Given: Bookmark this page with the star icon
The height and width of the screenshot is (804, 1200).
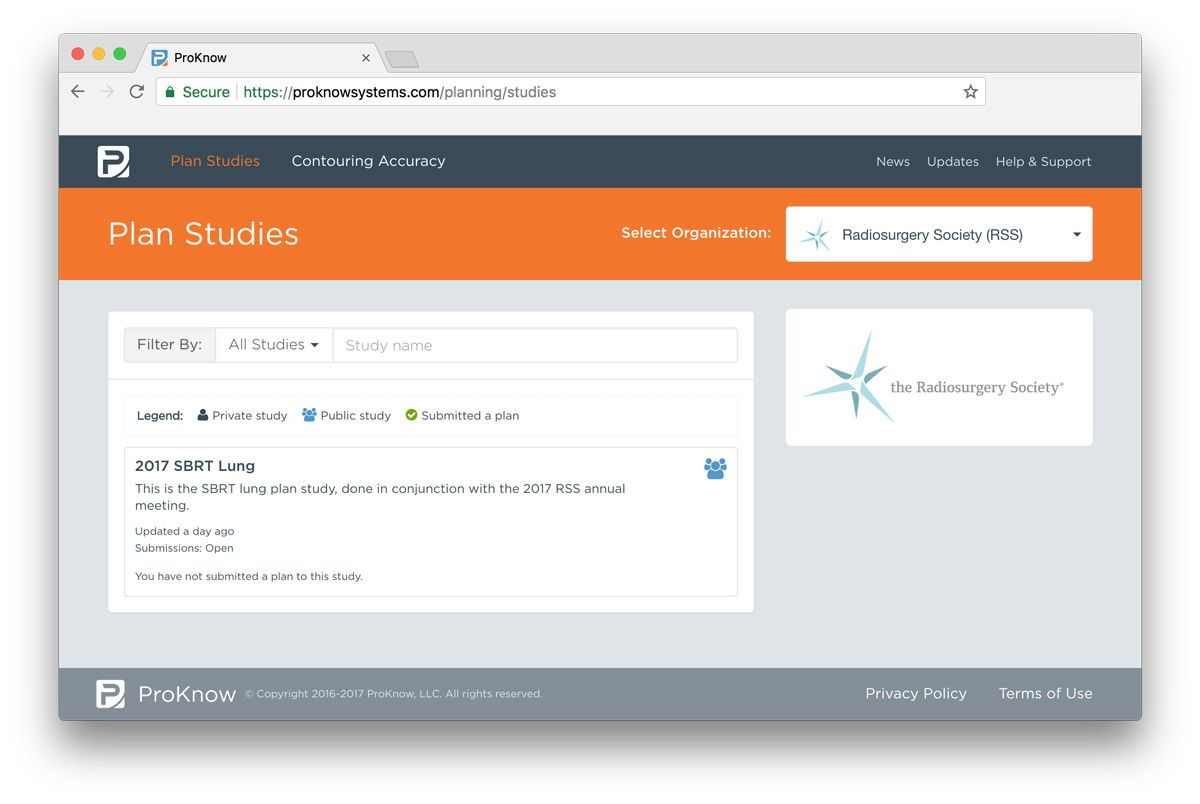Looking at the screenshot, I should pos(970,92).
